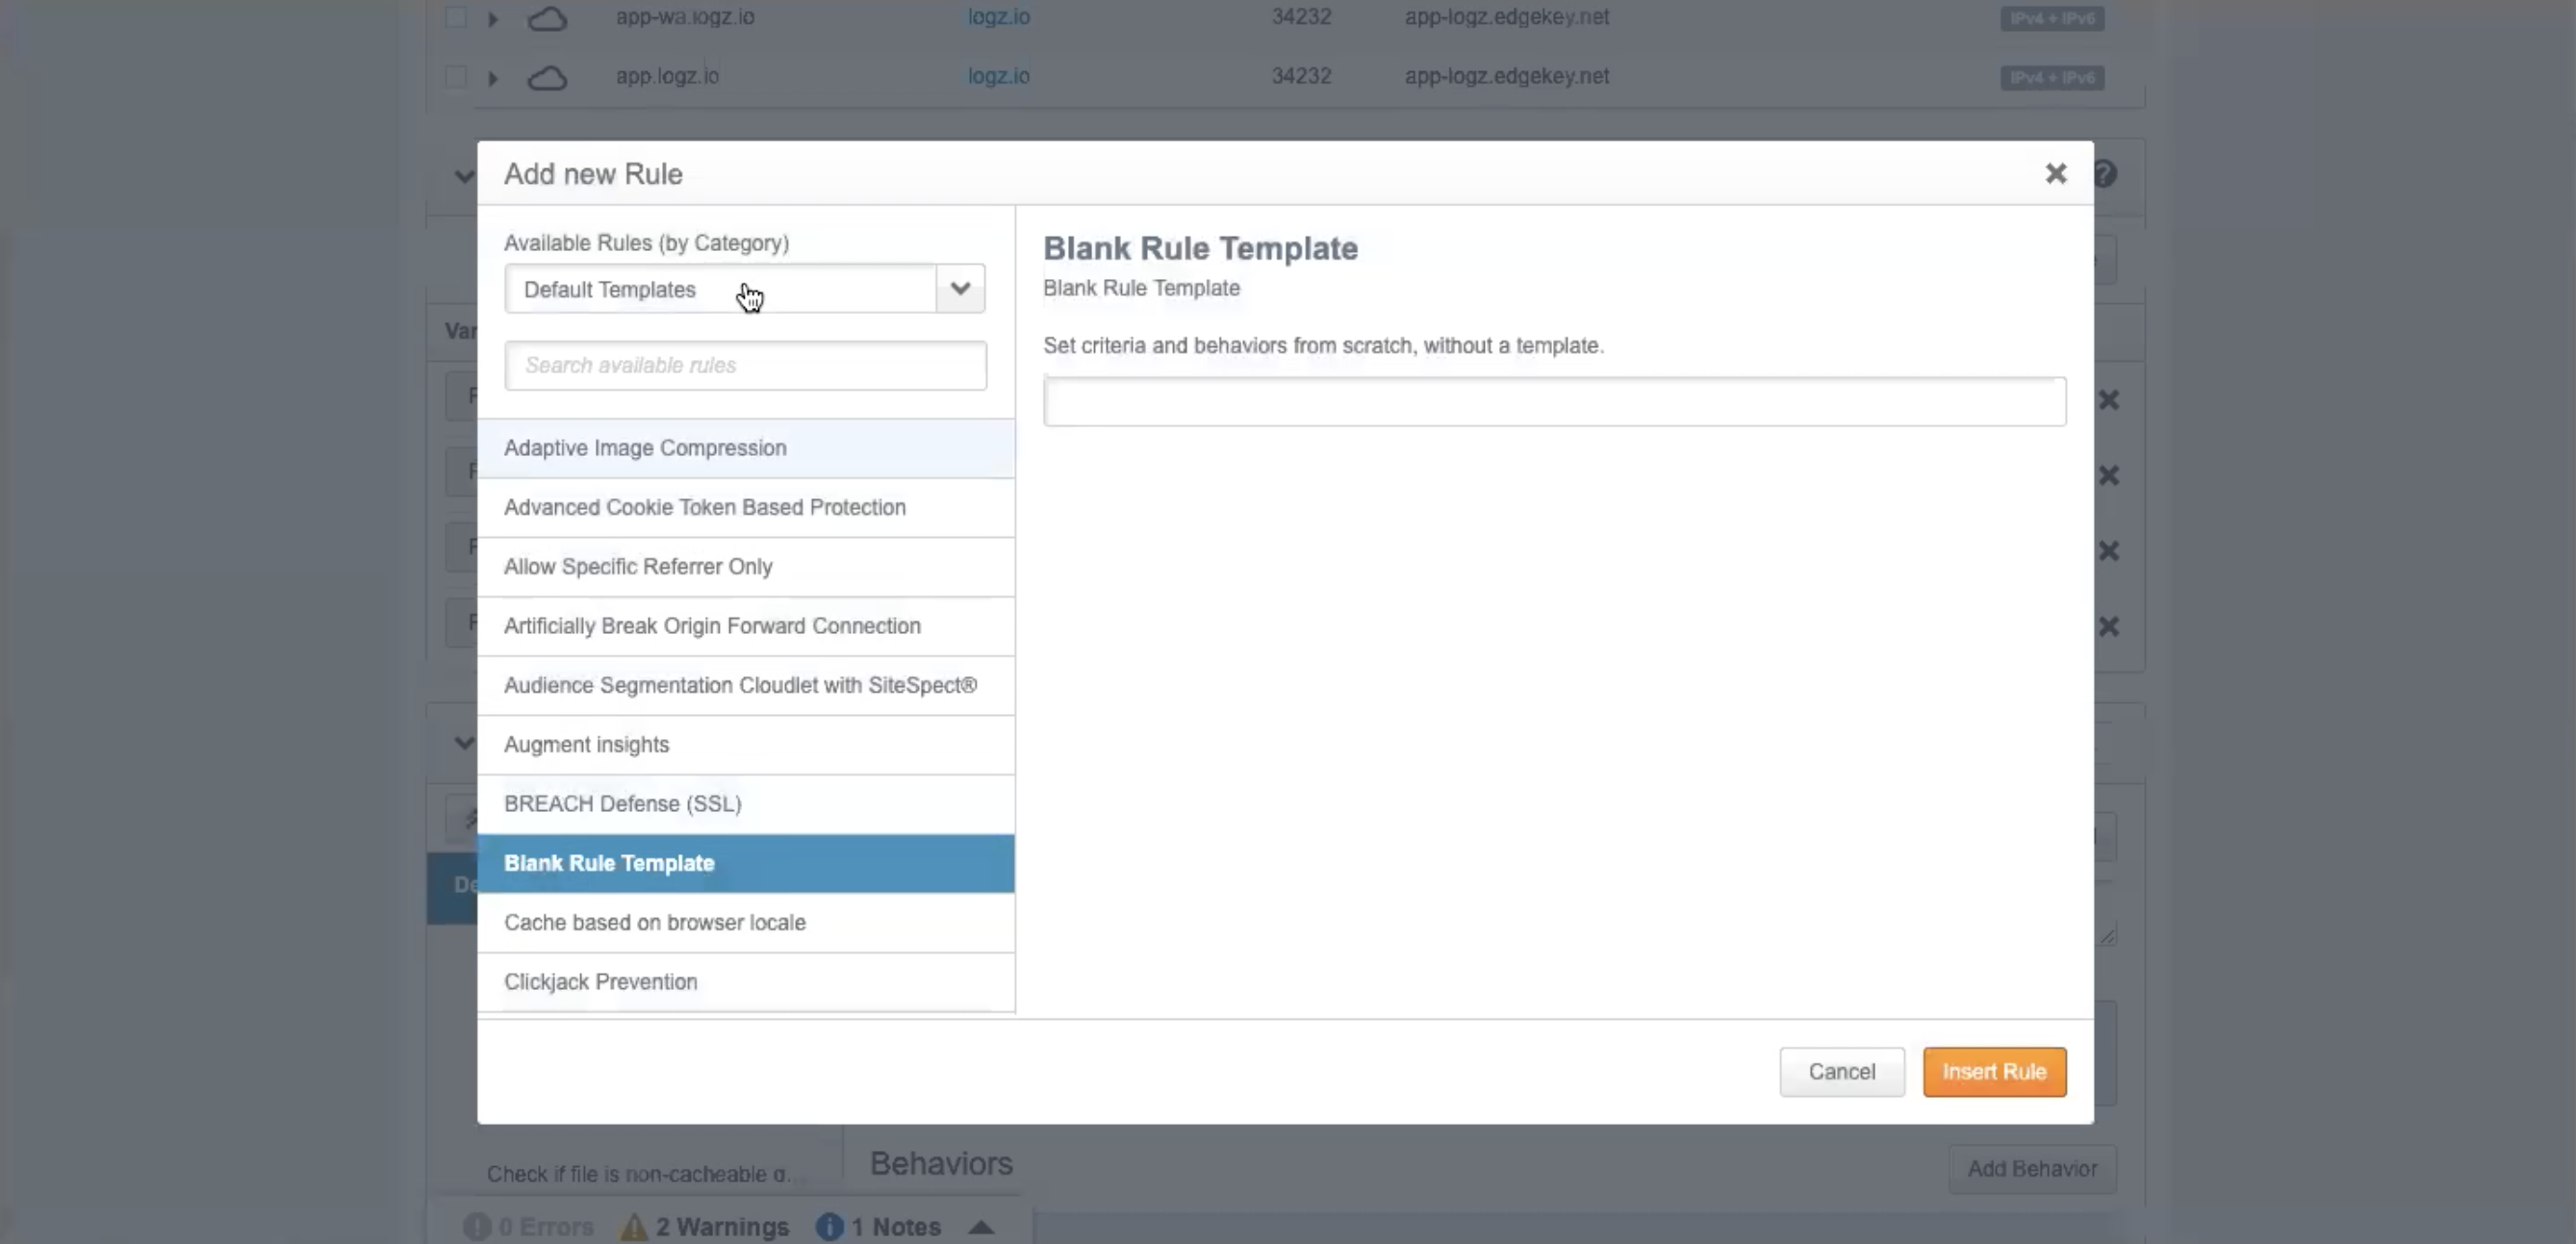Click the notes info icon
This screenshot has height=1244, width=2576.
click(829, 1226)
